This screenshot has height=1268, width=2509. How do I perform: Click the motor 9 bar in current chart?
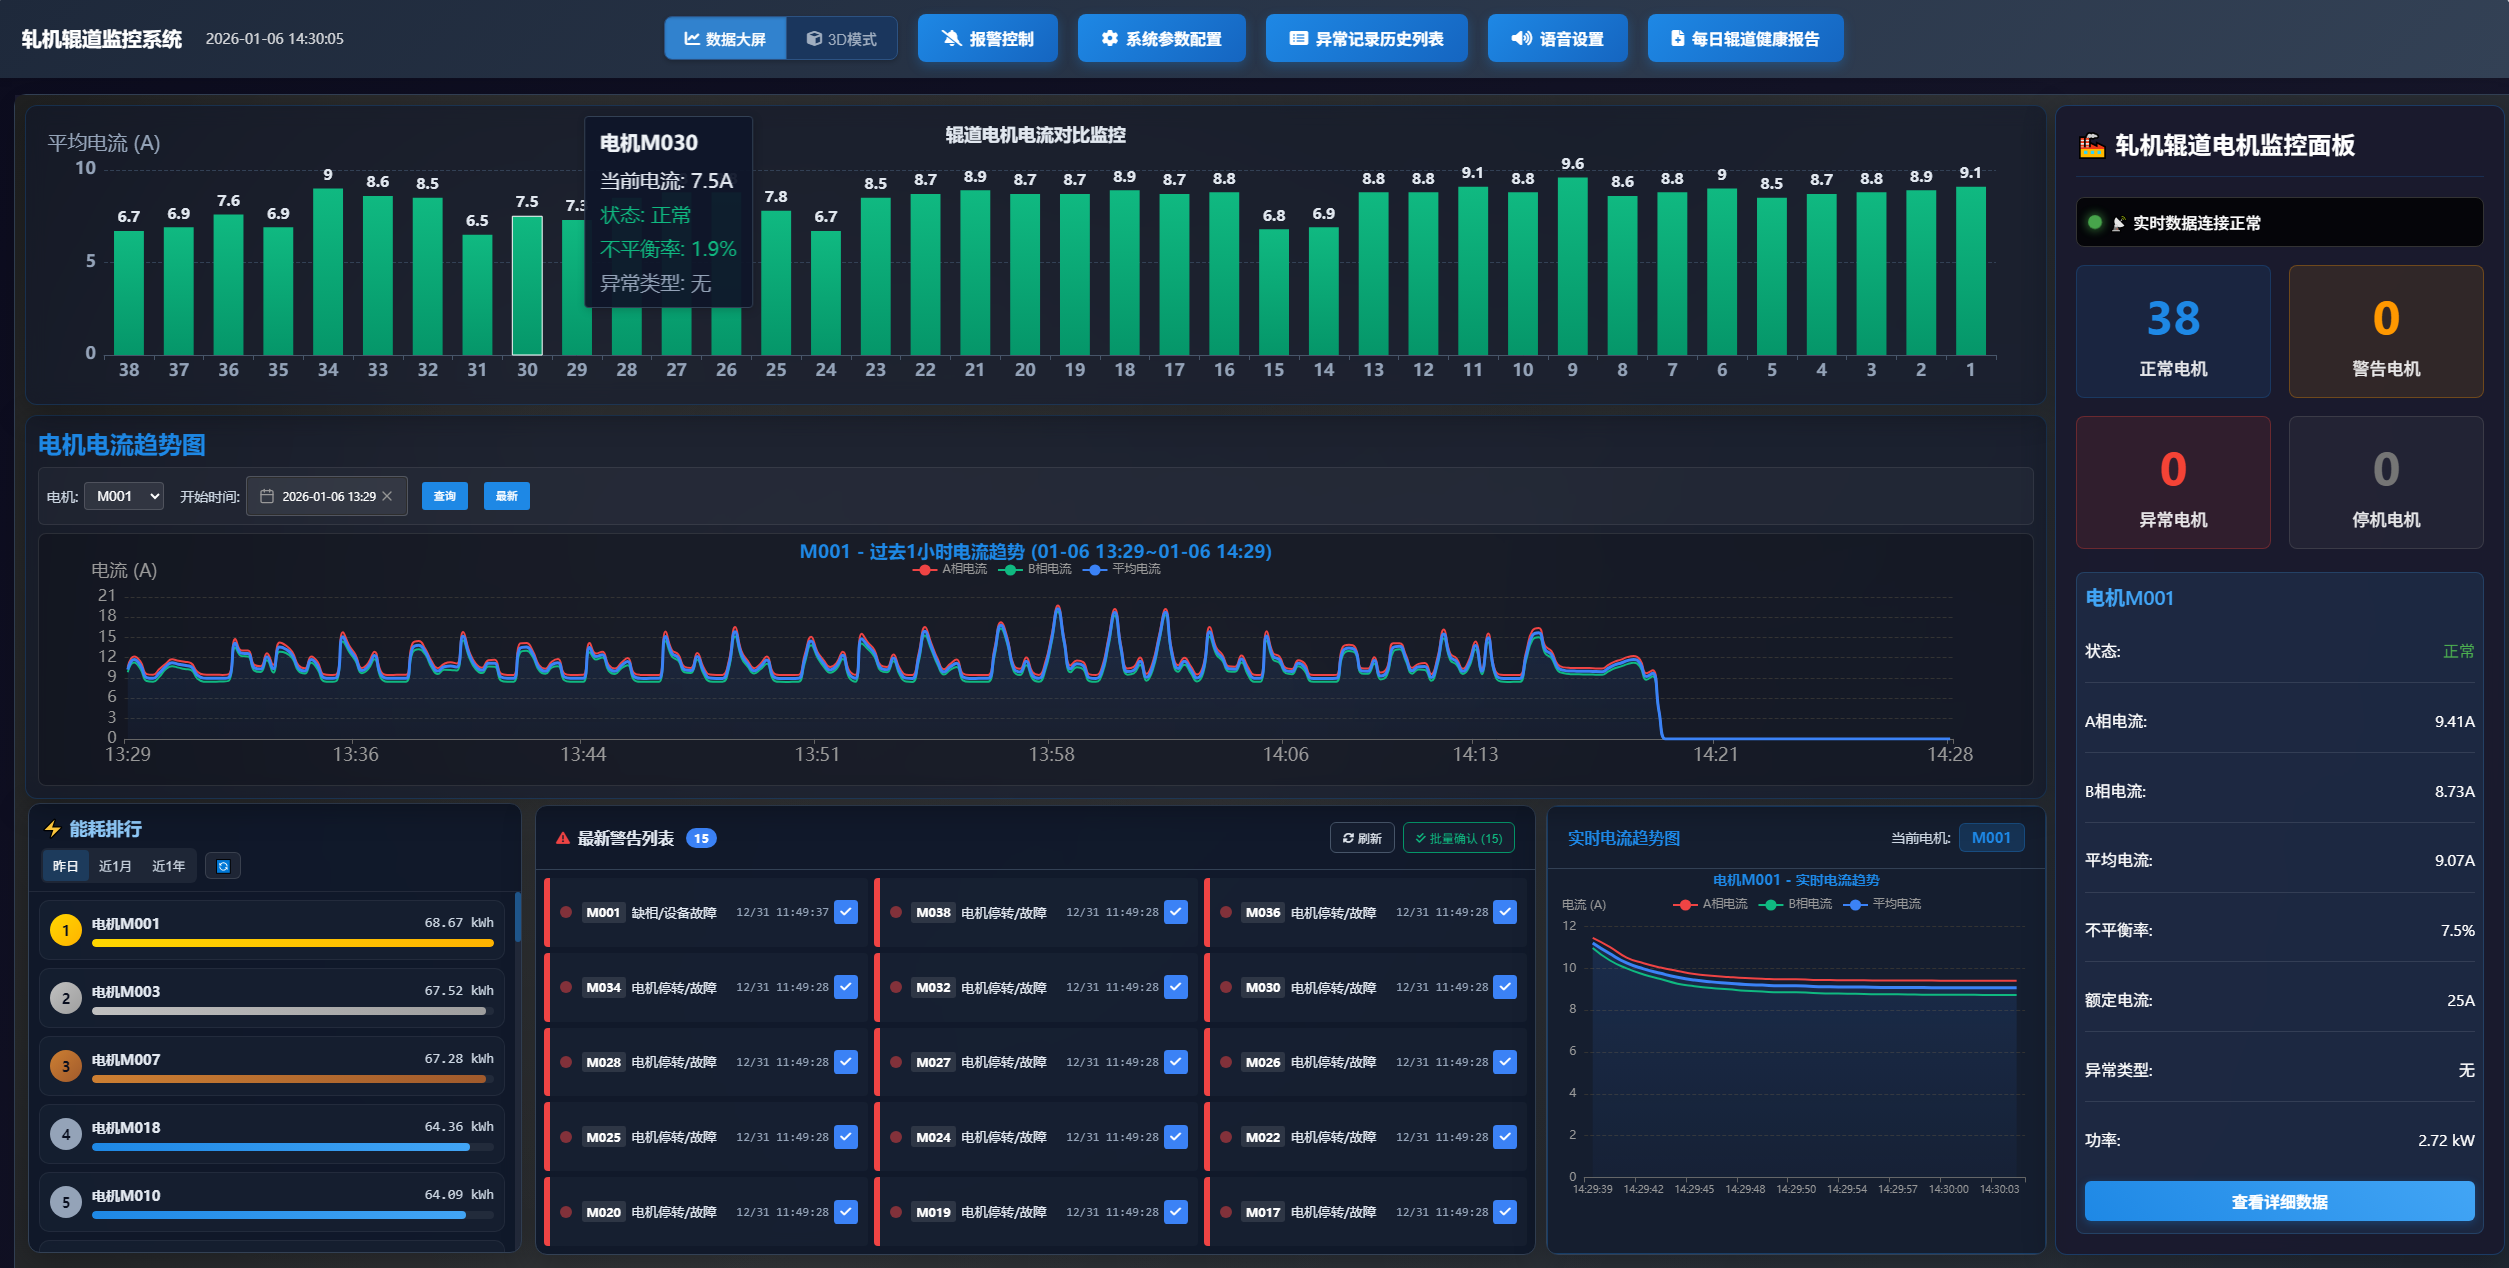[x=1572, y=267]
